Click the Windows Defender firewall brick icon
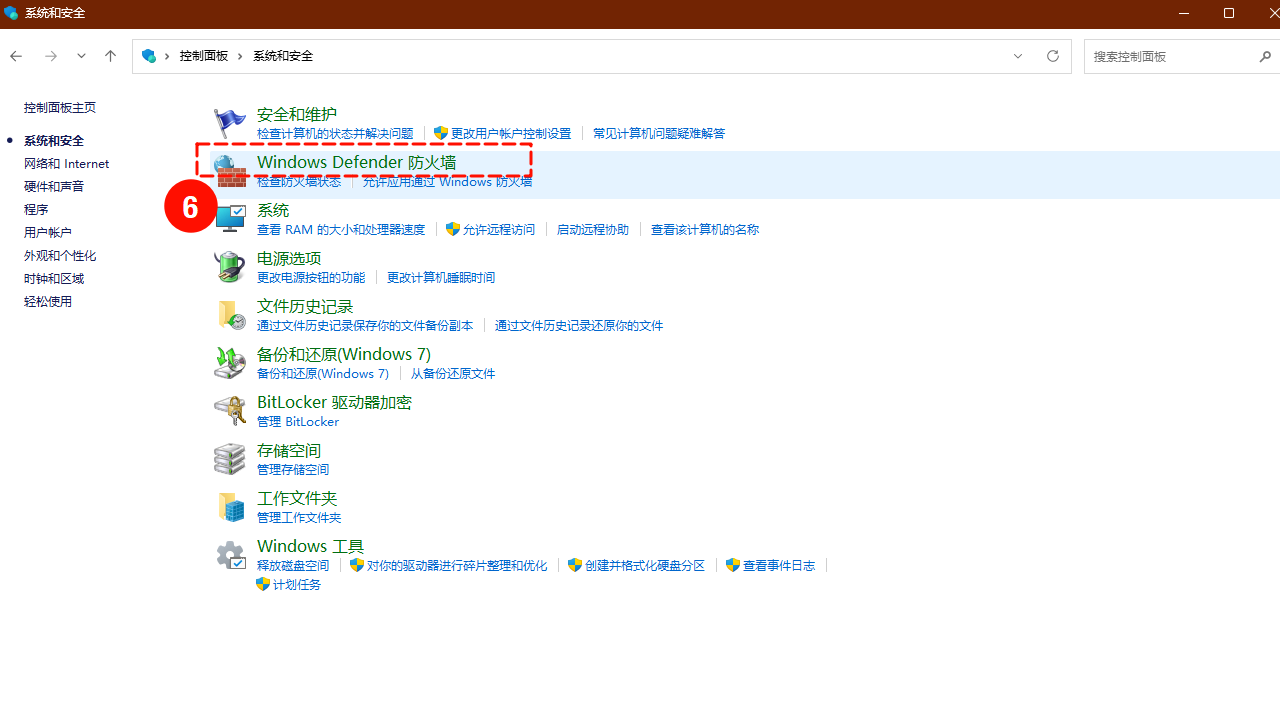Viewport: 1280px width, 720px height. coord(230,171)
